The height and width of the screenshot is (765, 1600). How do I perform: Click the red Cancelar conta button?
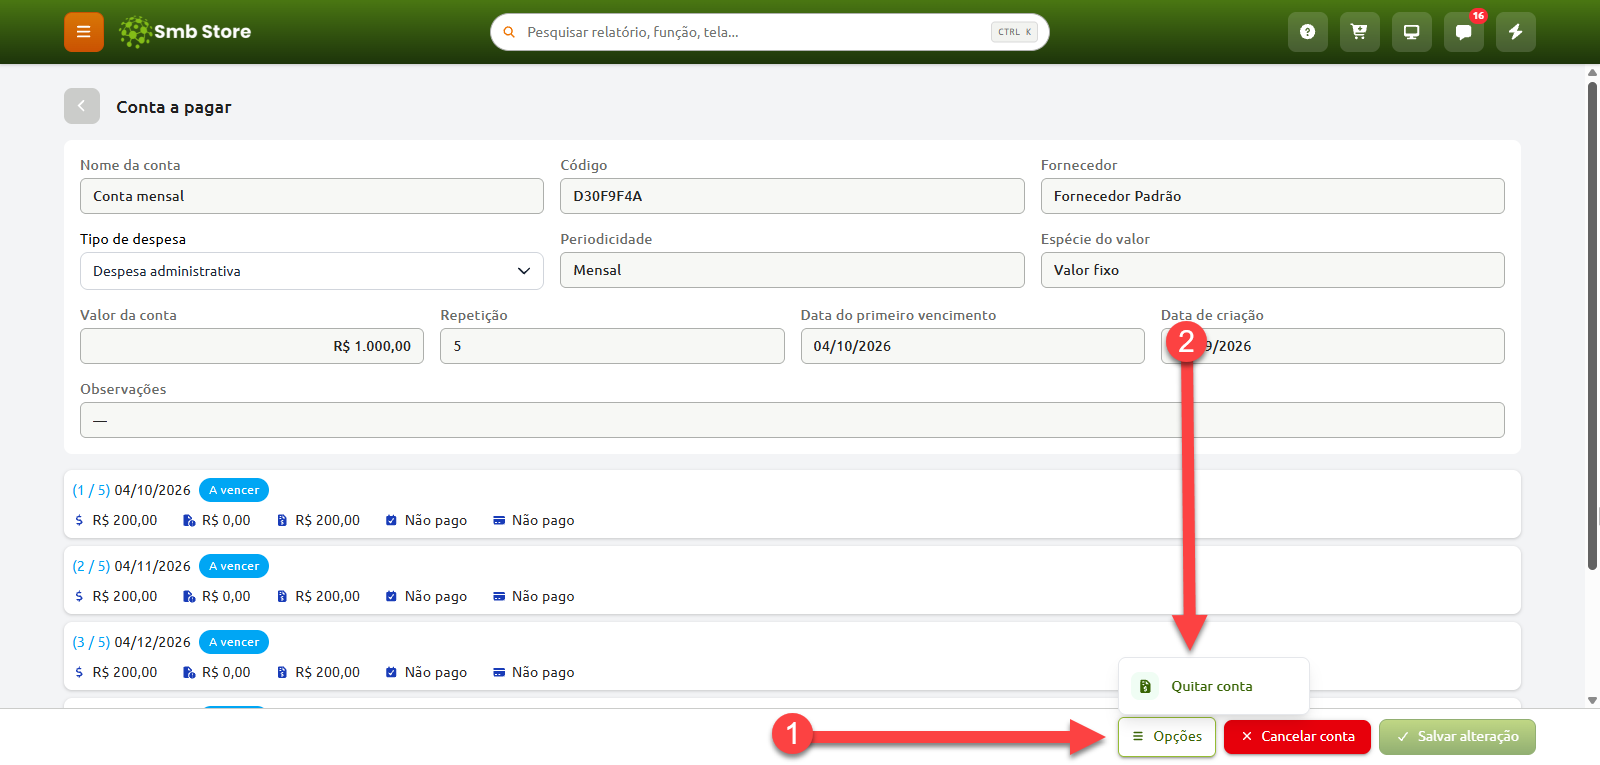click(1297, 737)
